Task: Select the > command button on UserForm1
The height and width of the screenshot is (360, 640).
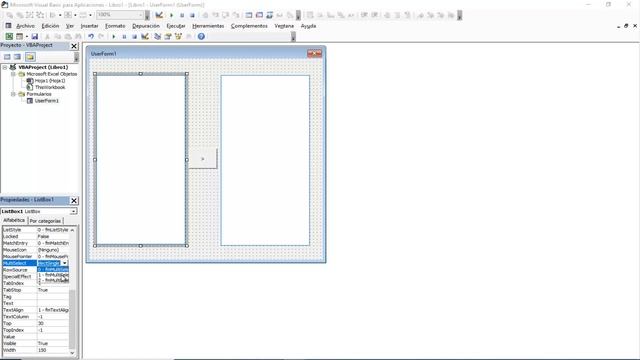Action: click(203, 159)
